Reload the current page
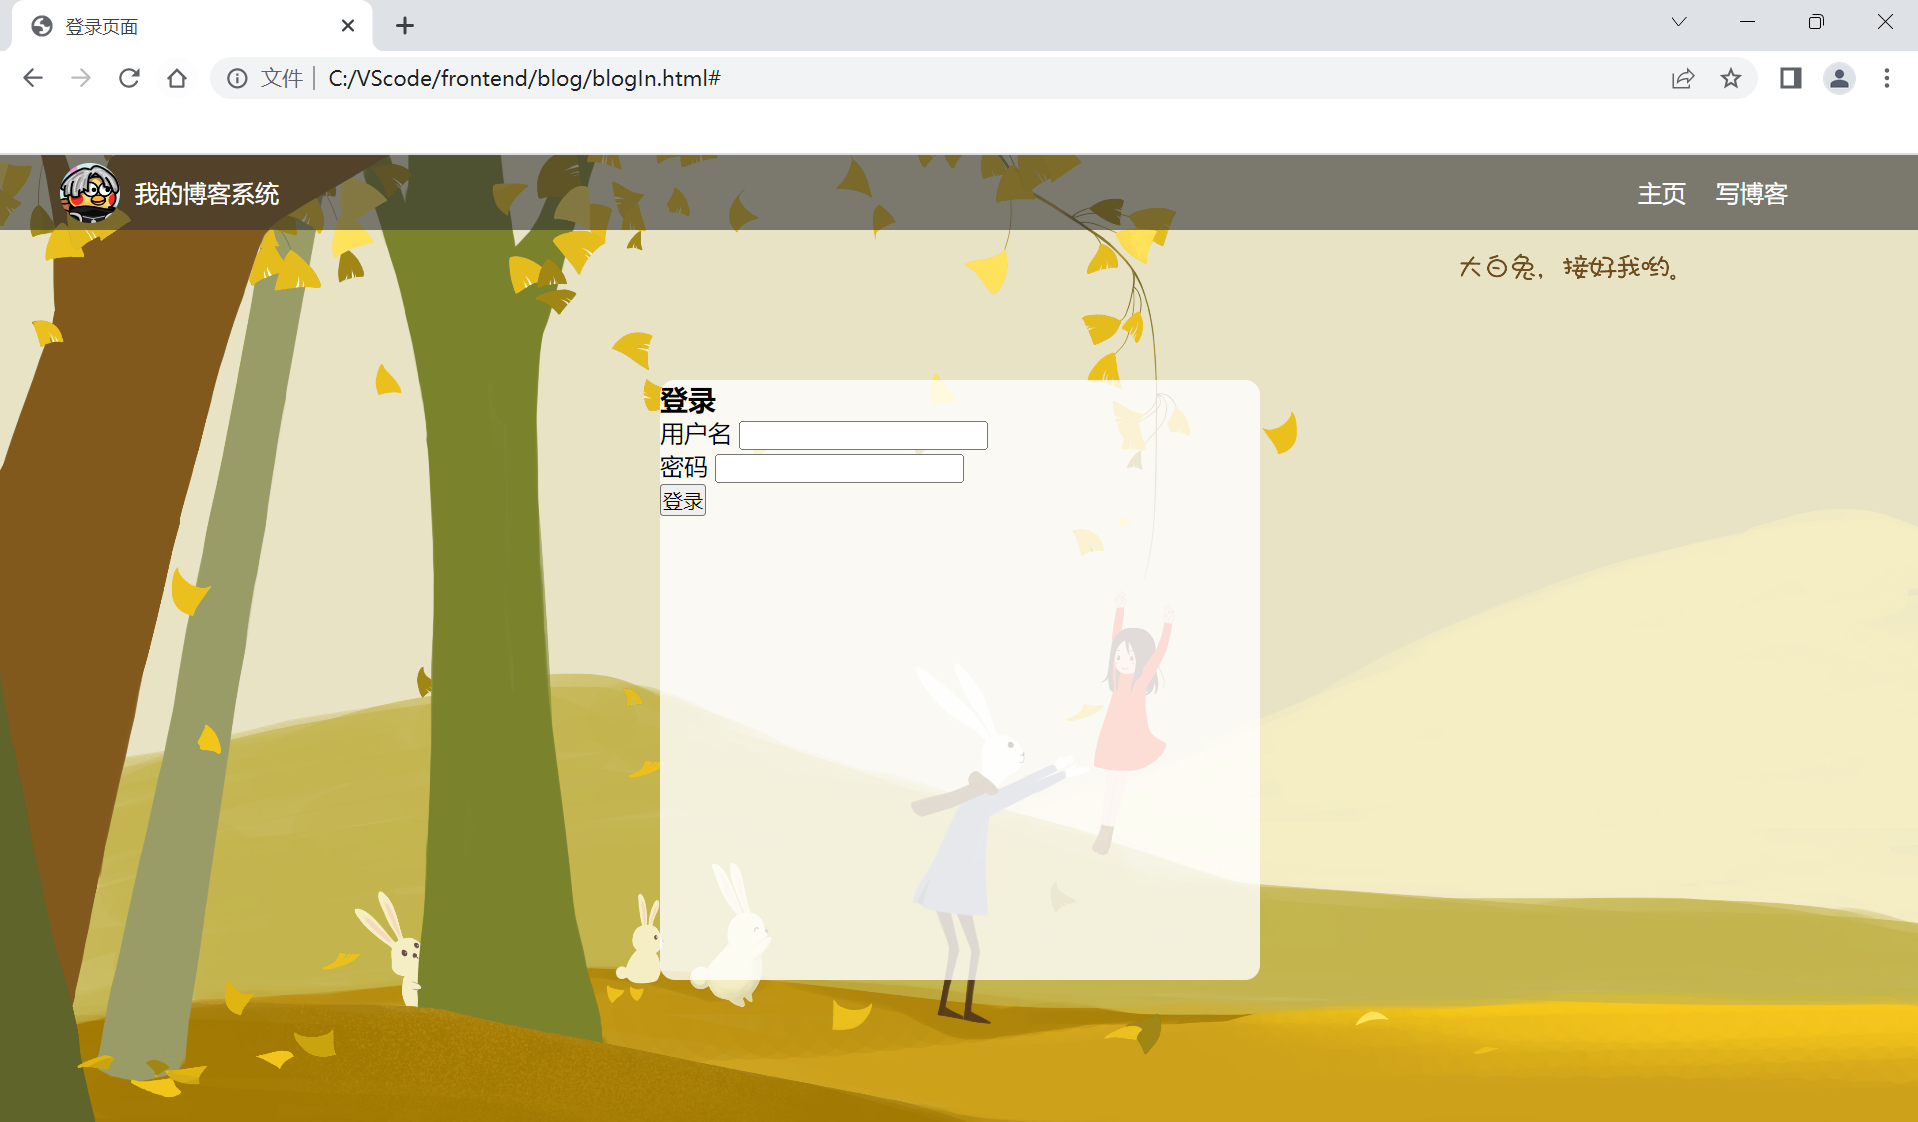Image resolution: width=1918 pixels, height=1122 pixels. 129,78
